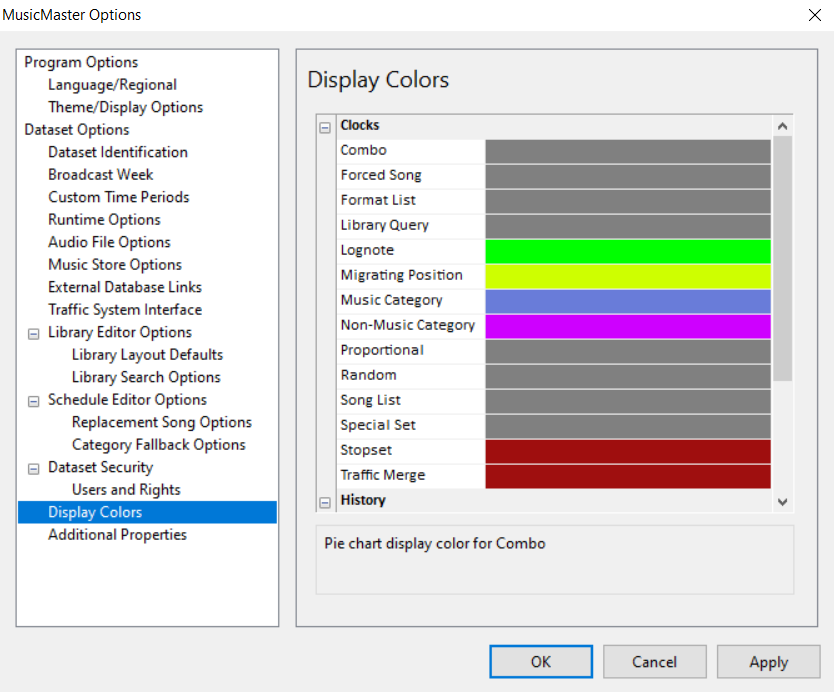834x692 pixels.
Task: Expand the History group
Action: tap(325, 502)
